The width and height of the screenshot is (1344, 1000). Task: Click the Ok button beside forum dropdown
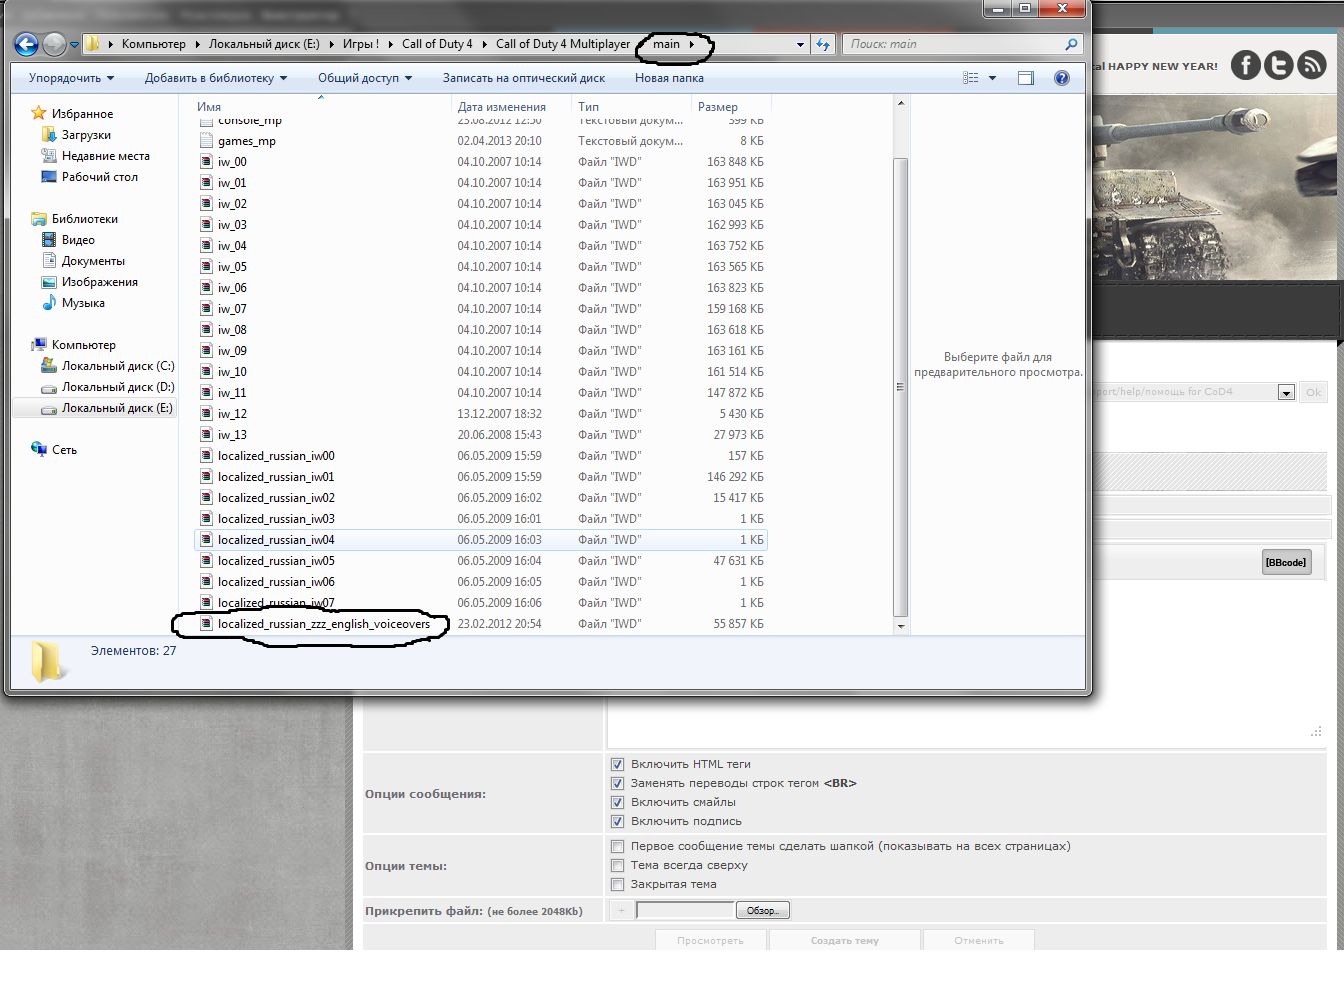coord(1313,392)
